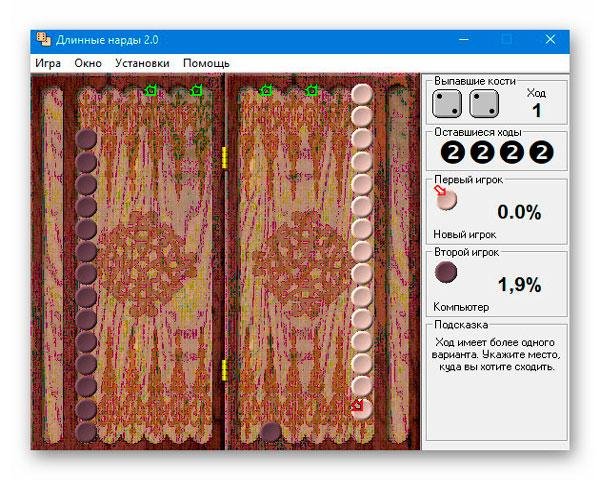Click the first remaining-move circle labeled 2
Screen dimensions: 600x480
coord(453,152)
